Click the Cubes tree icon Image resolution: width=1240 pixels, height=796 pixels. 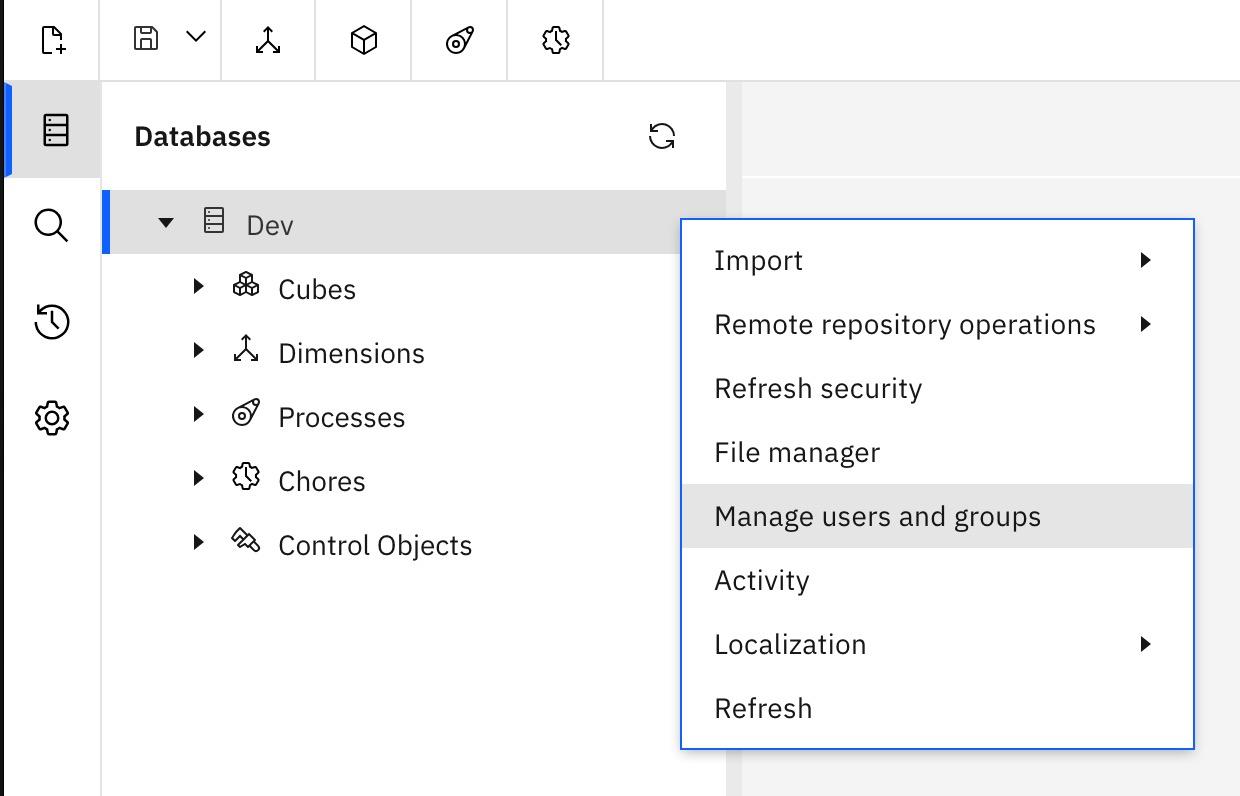[x=245, y=285]
